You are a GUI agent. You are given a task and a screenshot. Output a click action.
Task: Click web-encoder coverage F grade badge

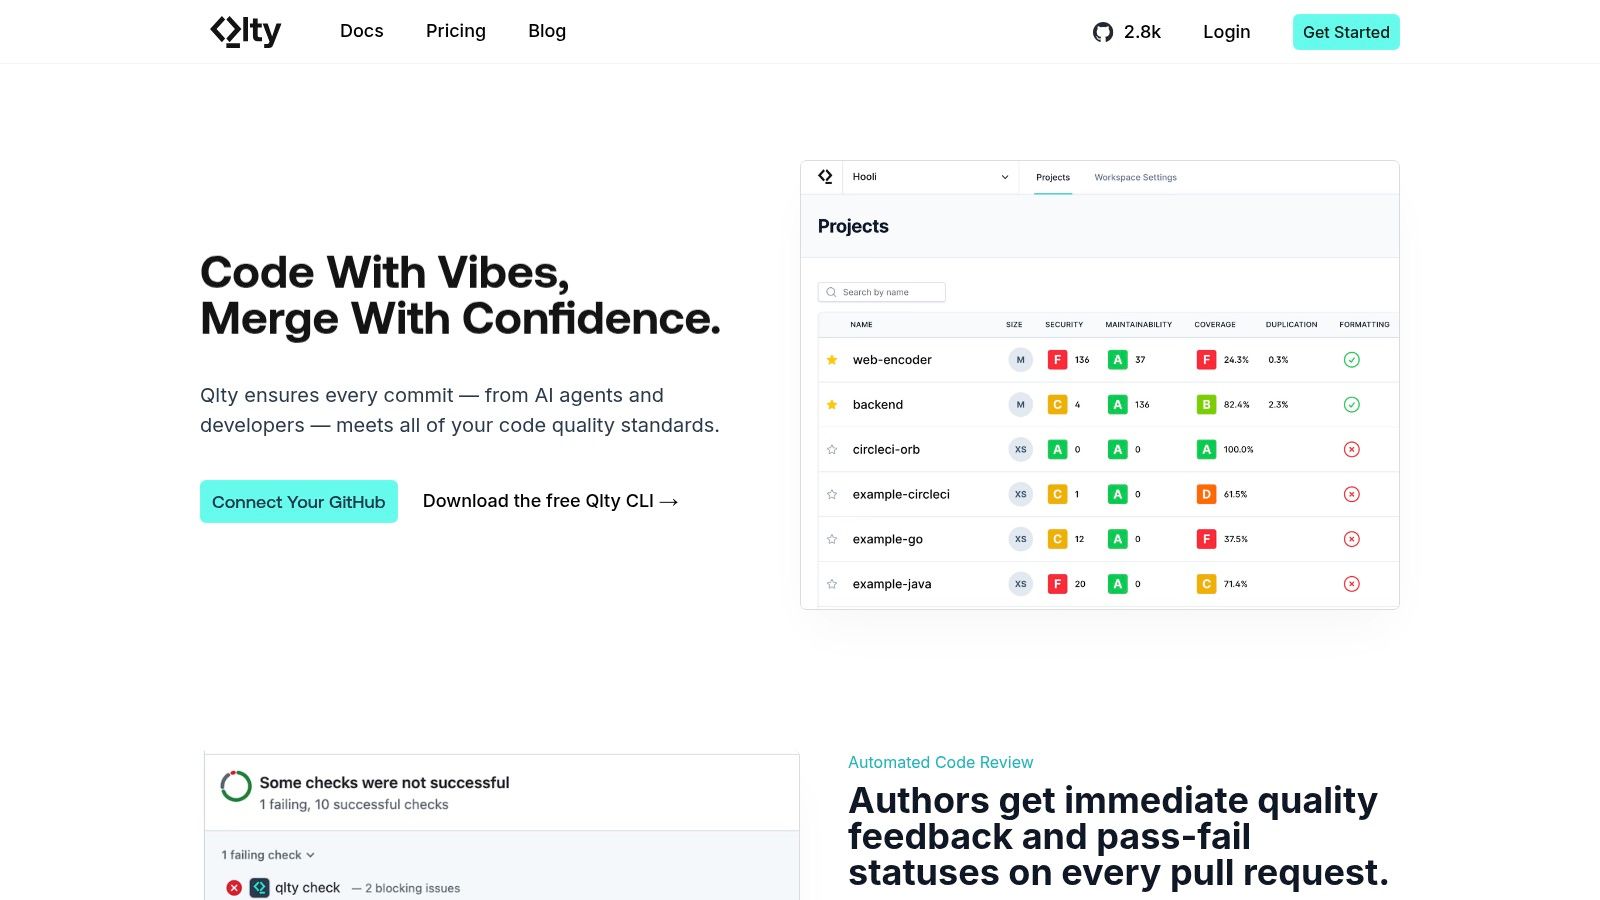pyautogui.click(x=1207, y=360)
